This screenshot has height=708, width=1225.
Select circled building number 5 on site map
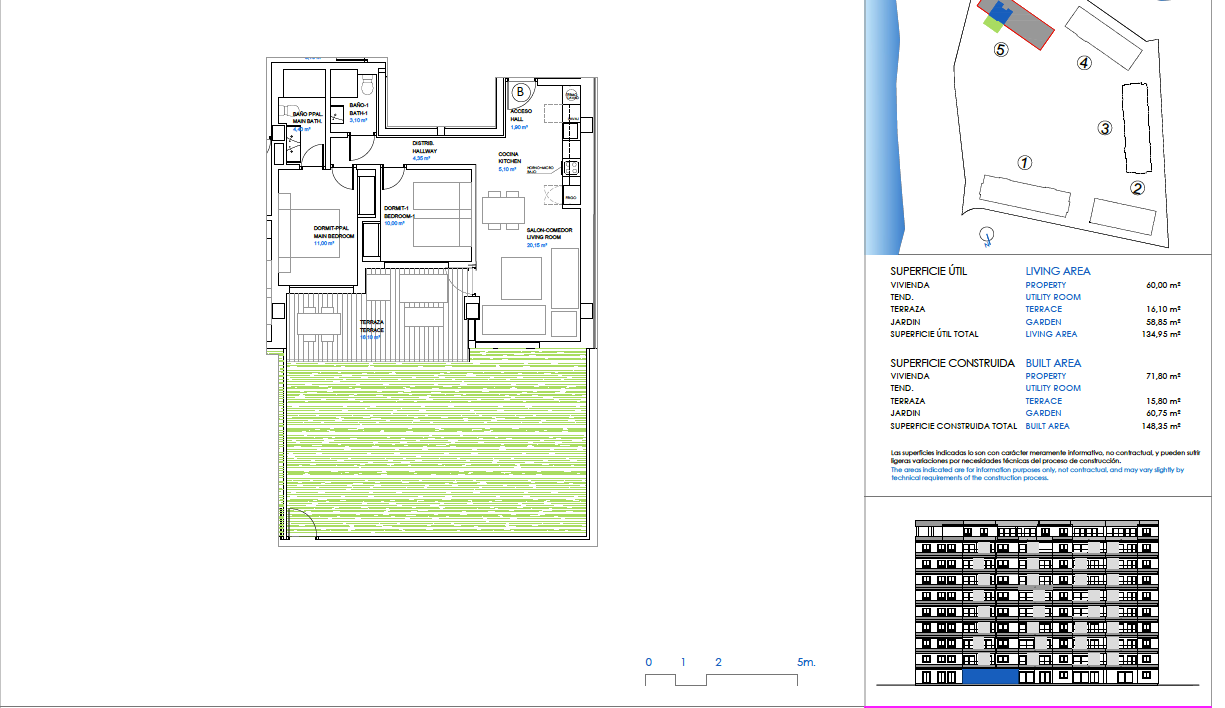(1000, 49)
